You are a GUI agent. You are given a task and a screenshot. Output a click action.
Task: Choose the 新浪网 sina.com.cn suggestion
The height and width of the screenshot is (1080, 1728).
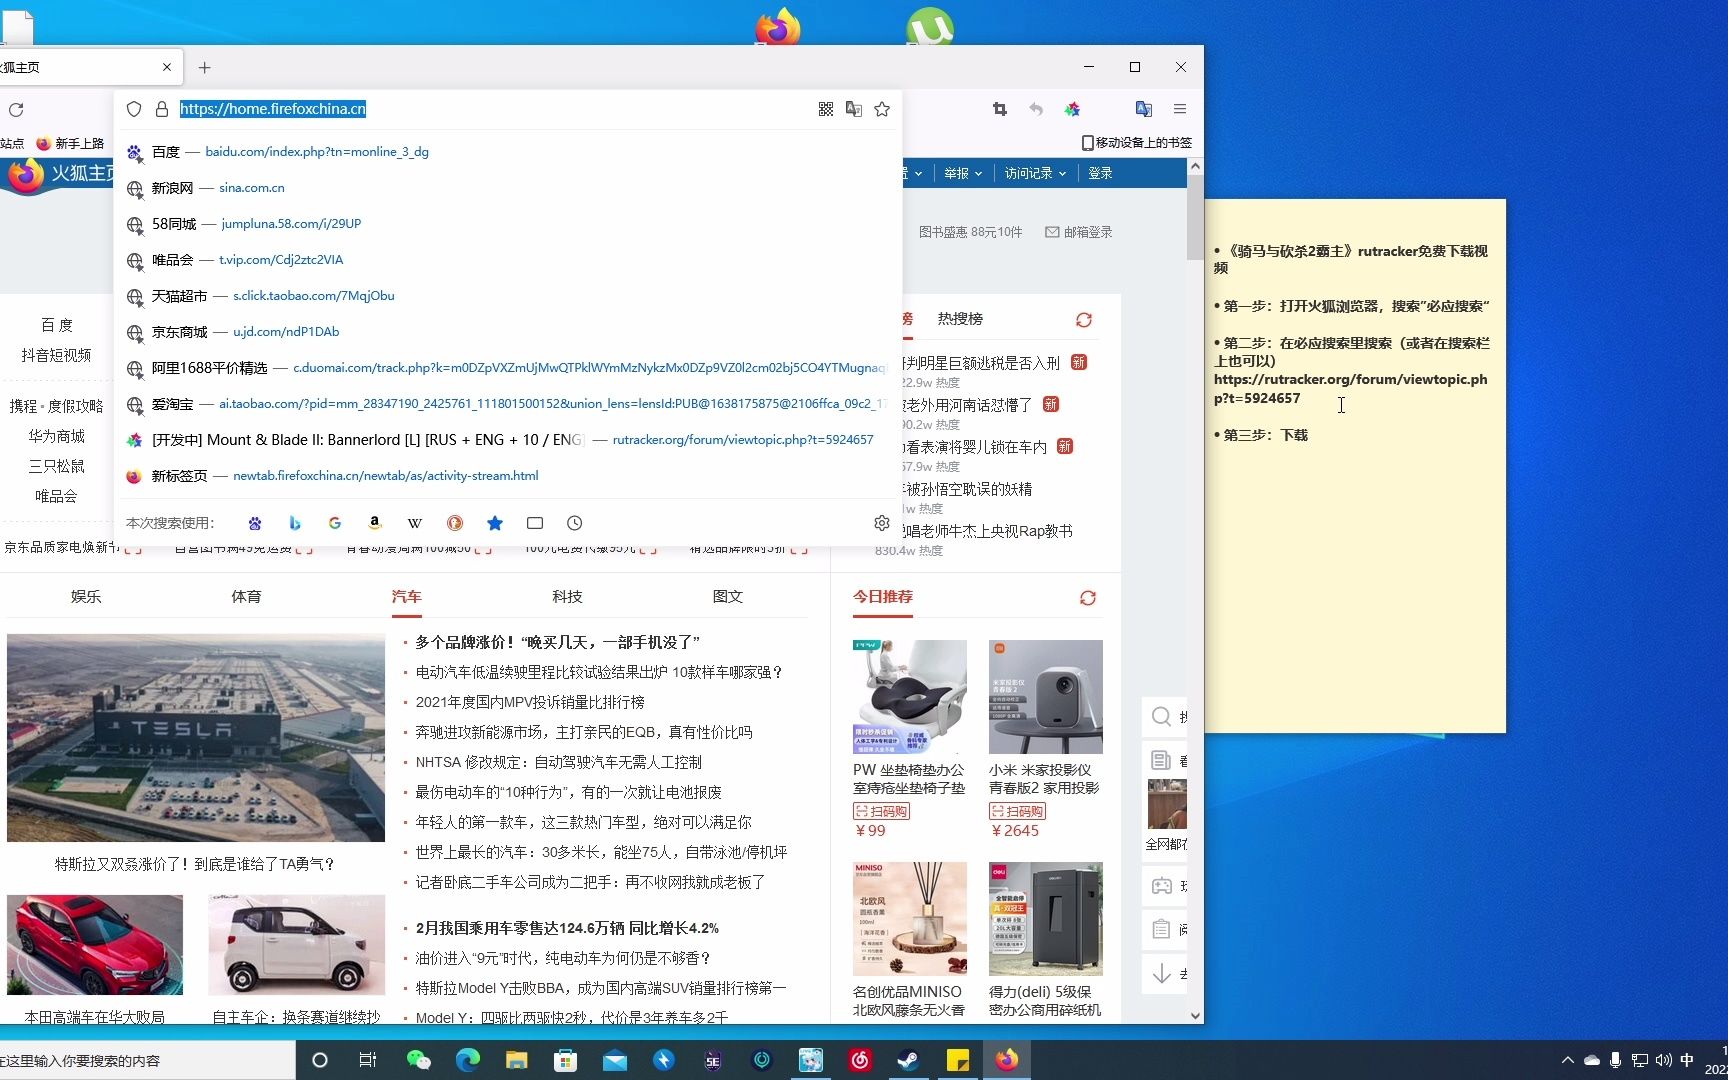click(508, 188)
